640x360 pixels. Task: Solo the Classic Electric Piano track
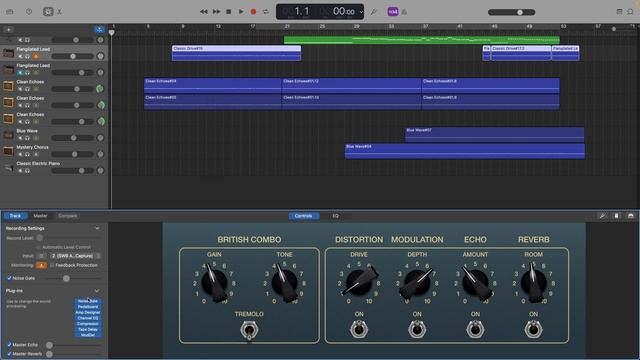pyautogui.click(x=27, y=171)
